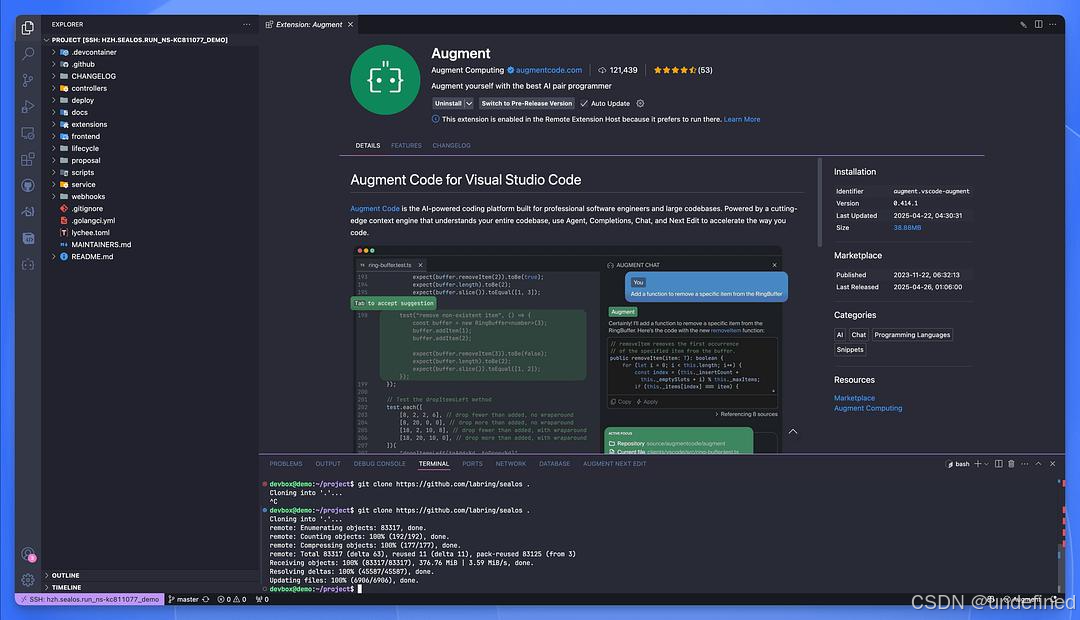Toggle the Auto Update checkbox
Screen dimensions: 1080x620
[584, 103]
